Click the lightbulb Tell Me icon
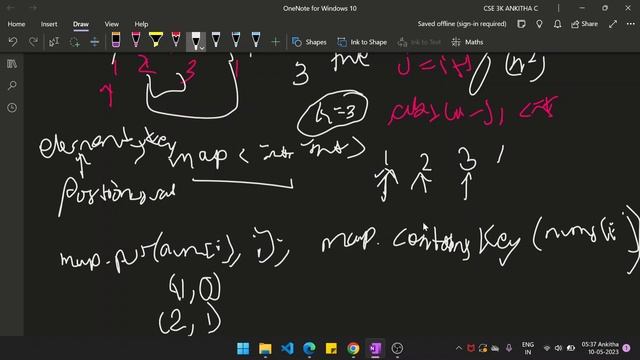The height and width of the screenshot is (360, 640). [539, 24]
